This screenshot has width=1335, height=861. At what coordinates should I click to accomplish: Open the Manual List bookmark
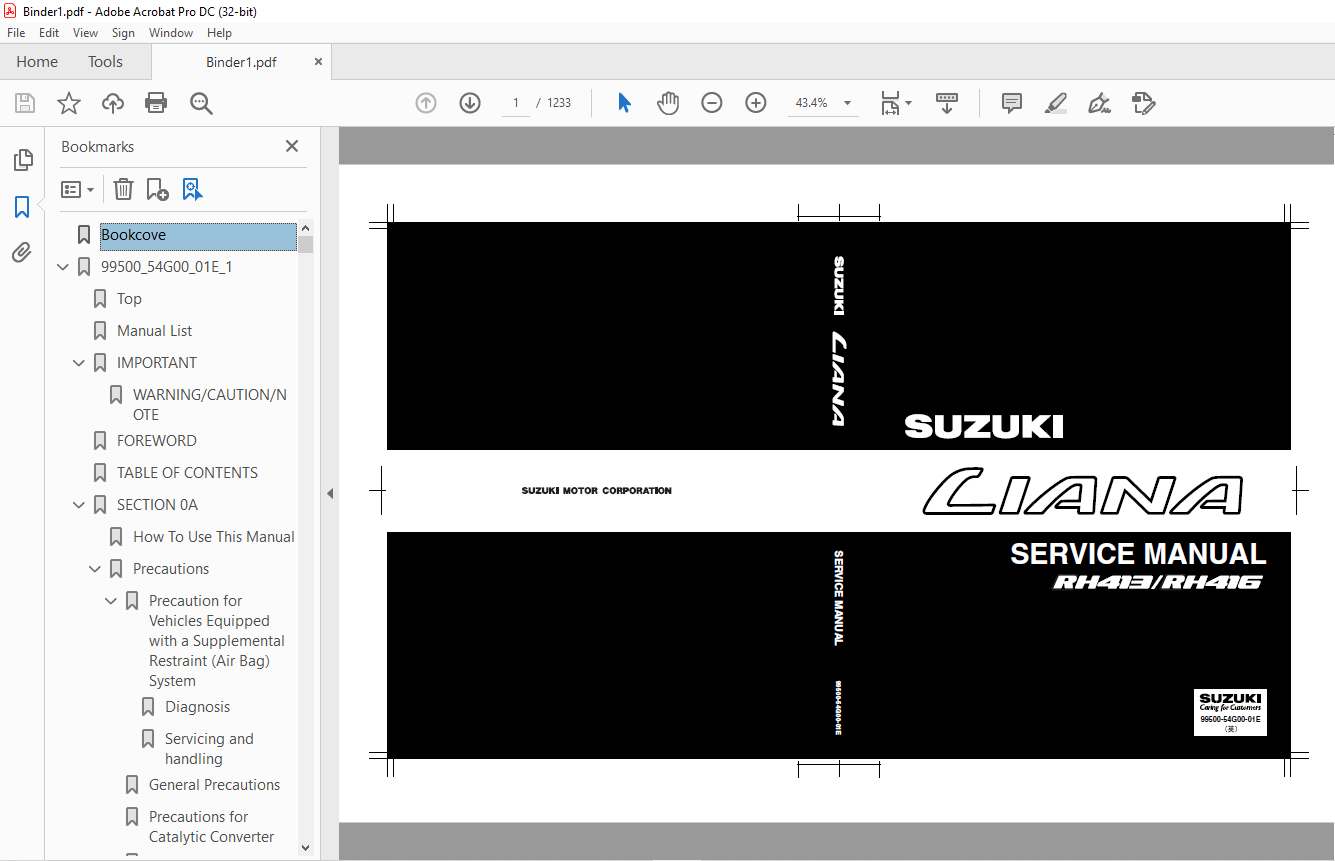coord(155,331)
